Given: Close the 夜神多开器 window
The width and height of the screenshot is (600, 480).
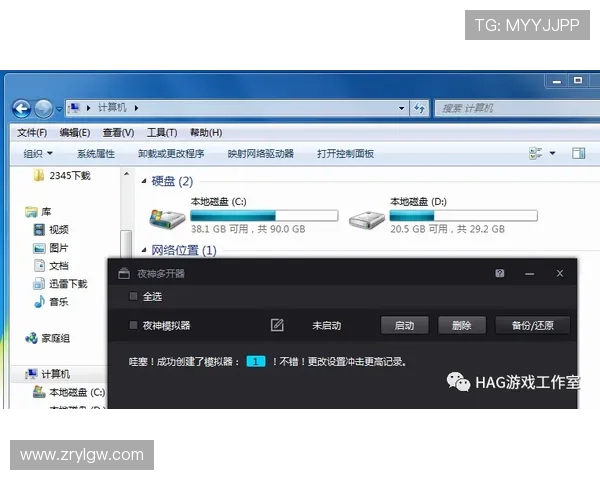Looking at the screenshot, I should [x=560, y=273].
